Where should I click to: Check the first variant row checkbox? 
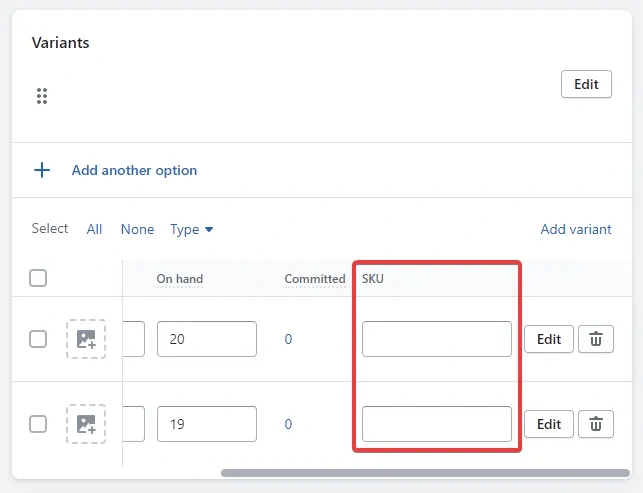[38, 339]
